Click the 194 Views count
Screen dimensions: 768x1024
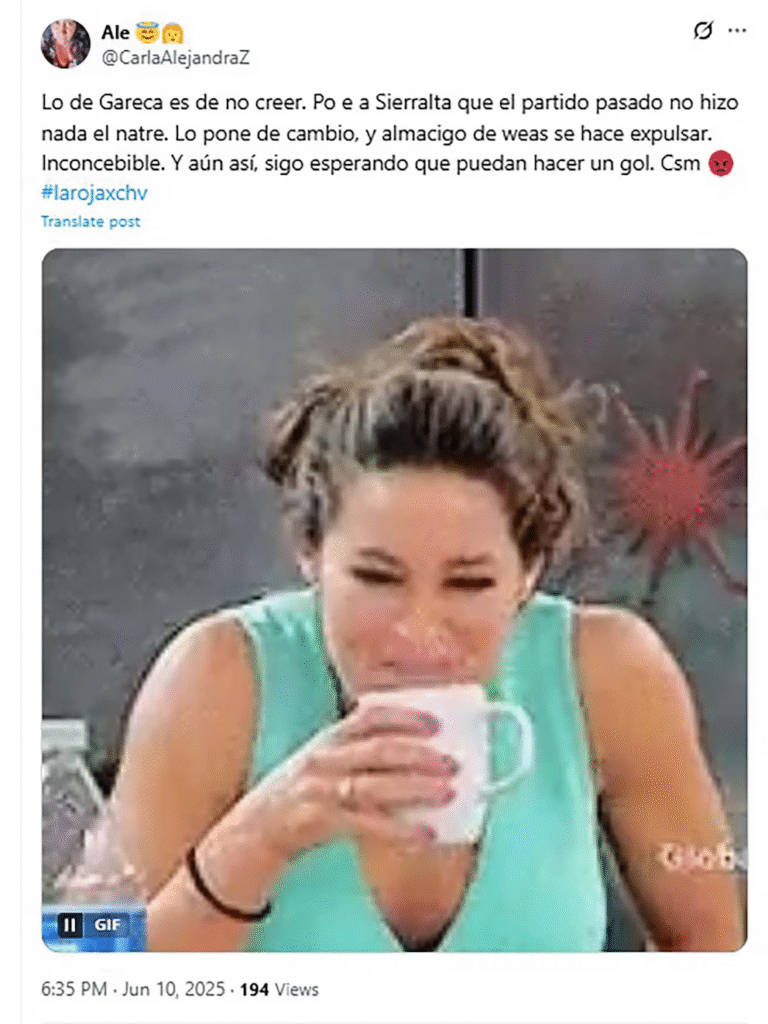click(279, 989)
